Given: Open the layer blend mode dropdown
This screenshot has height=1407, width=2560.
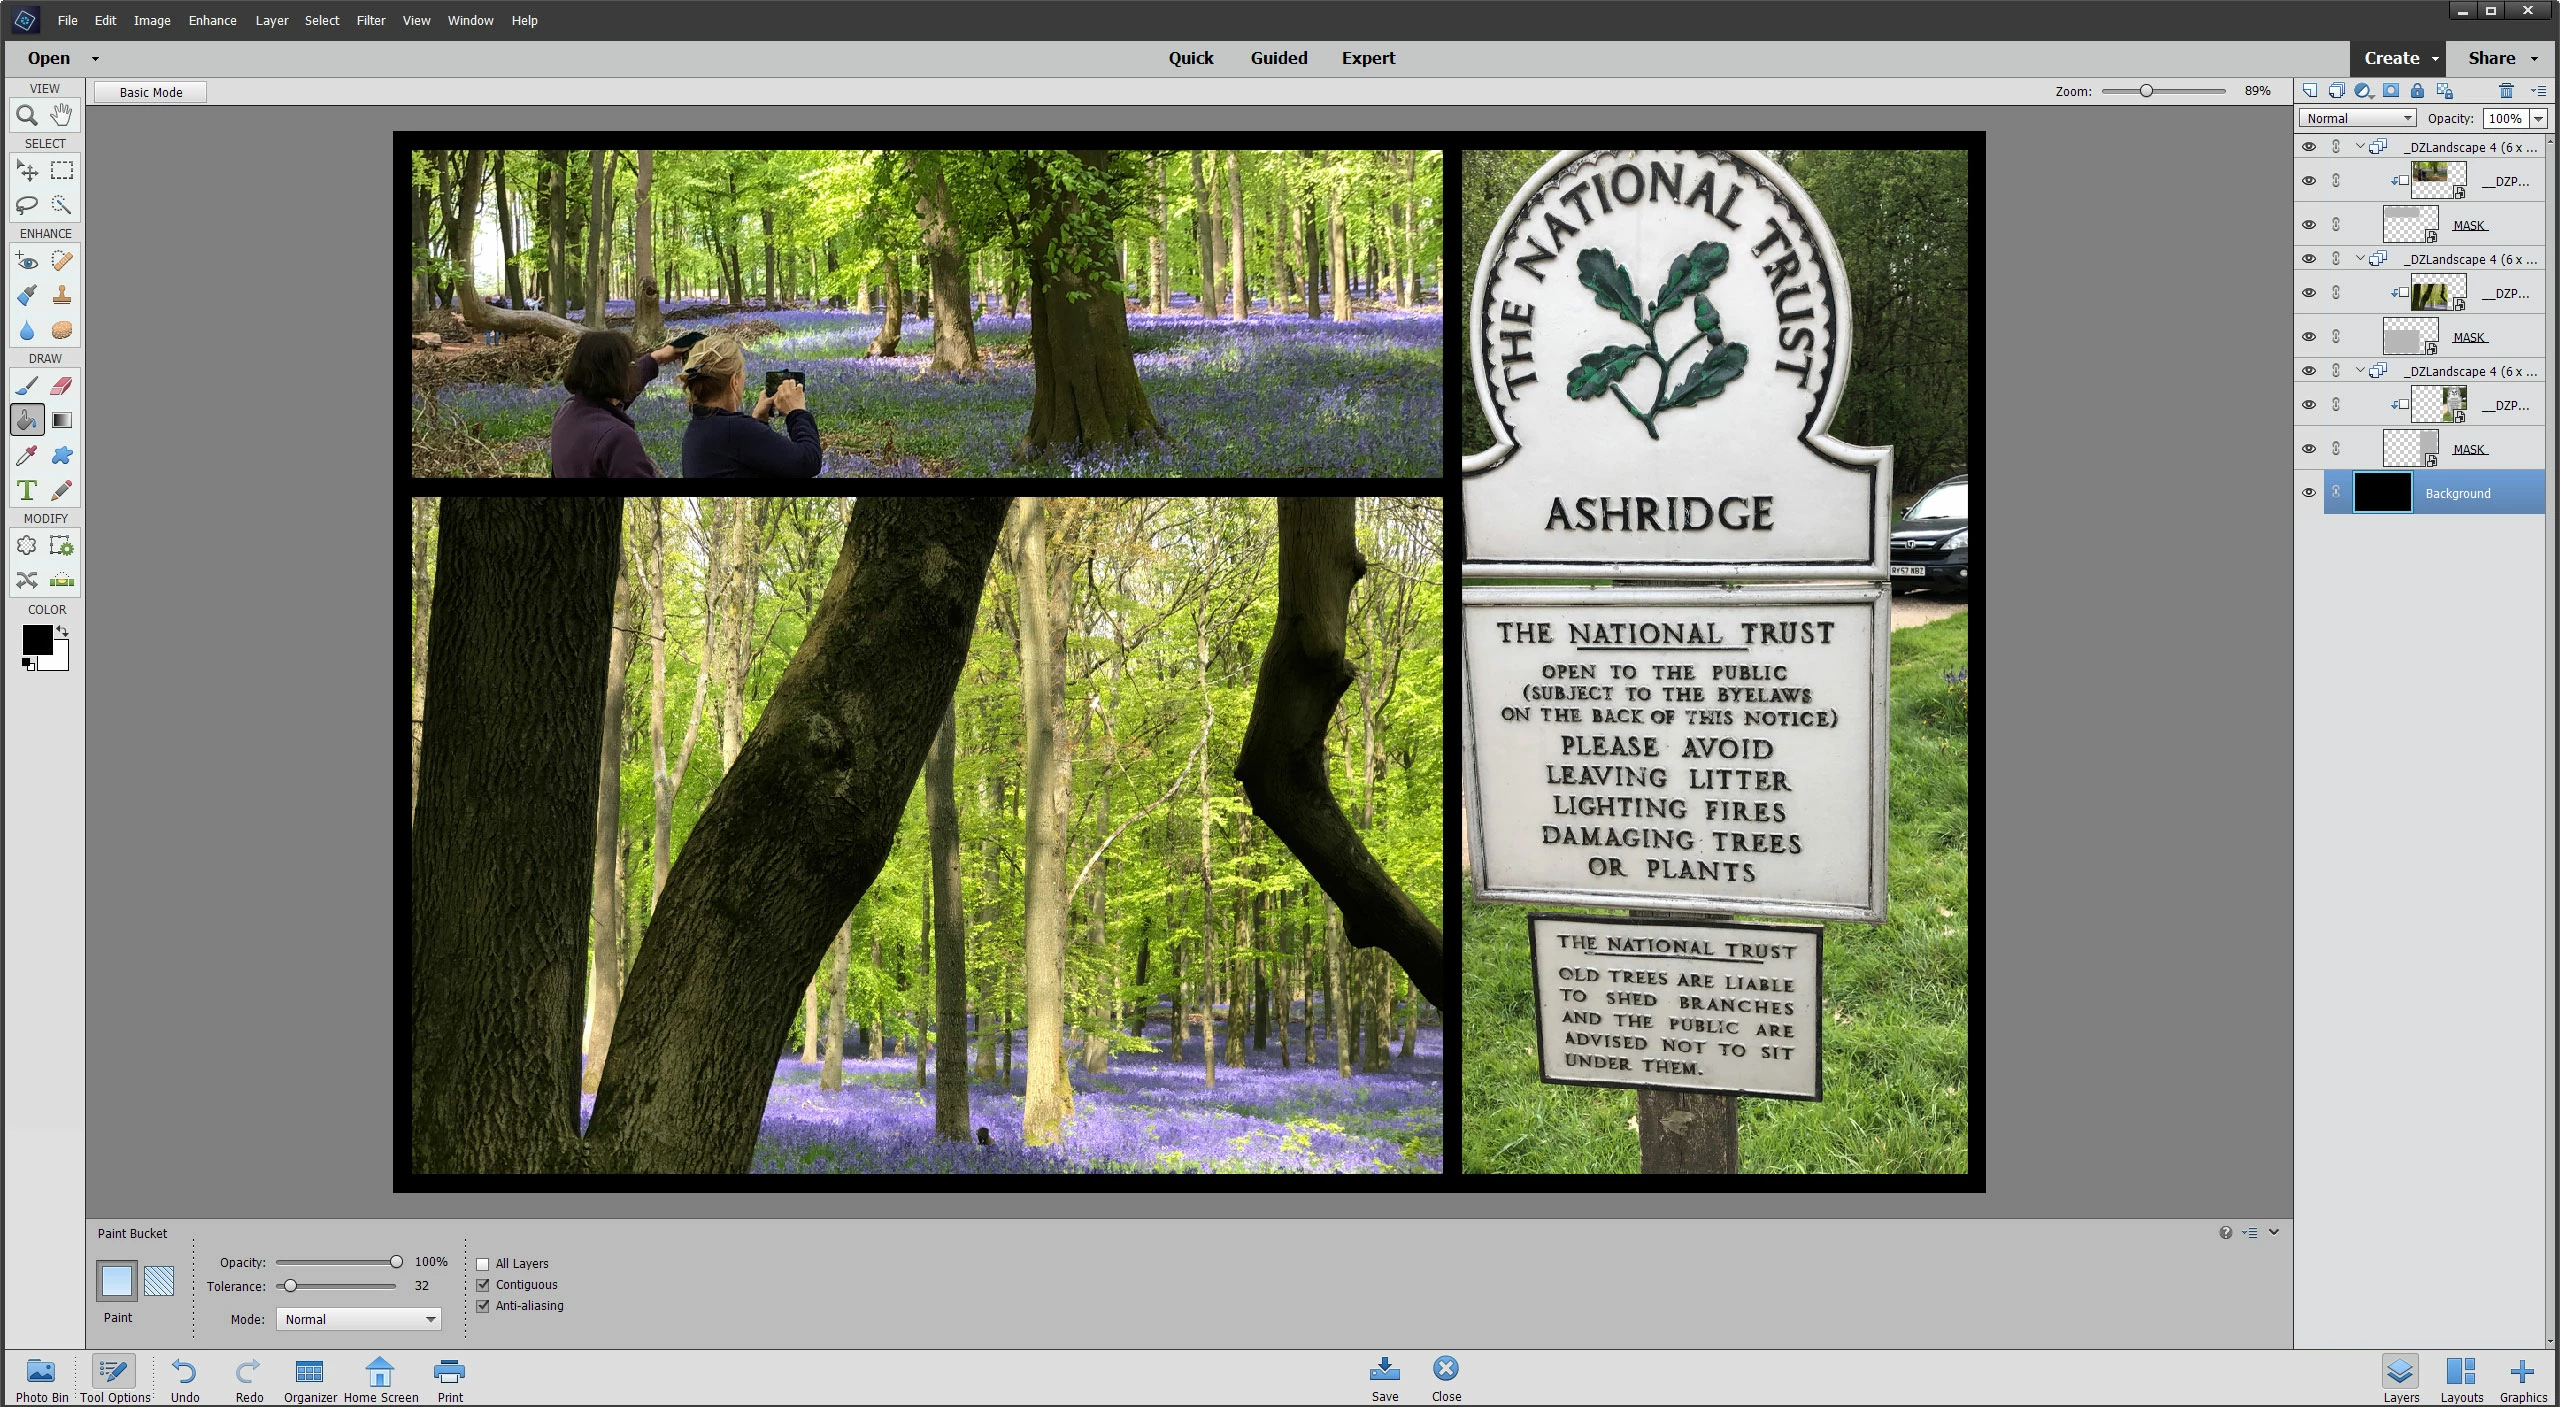Looking at the screenshot, I should click(x=2357, y=118).
